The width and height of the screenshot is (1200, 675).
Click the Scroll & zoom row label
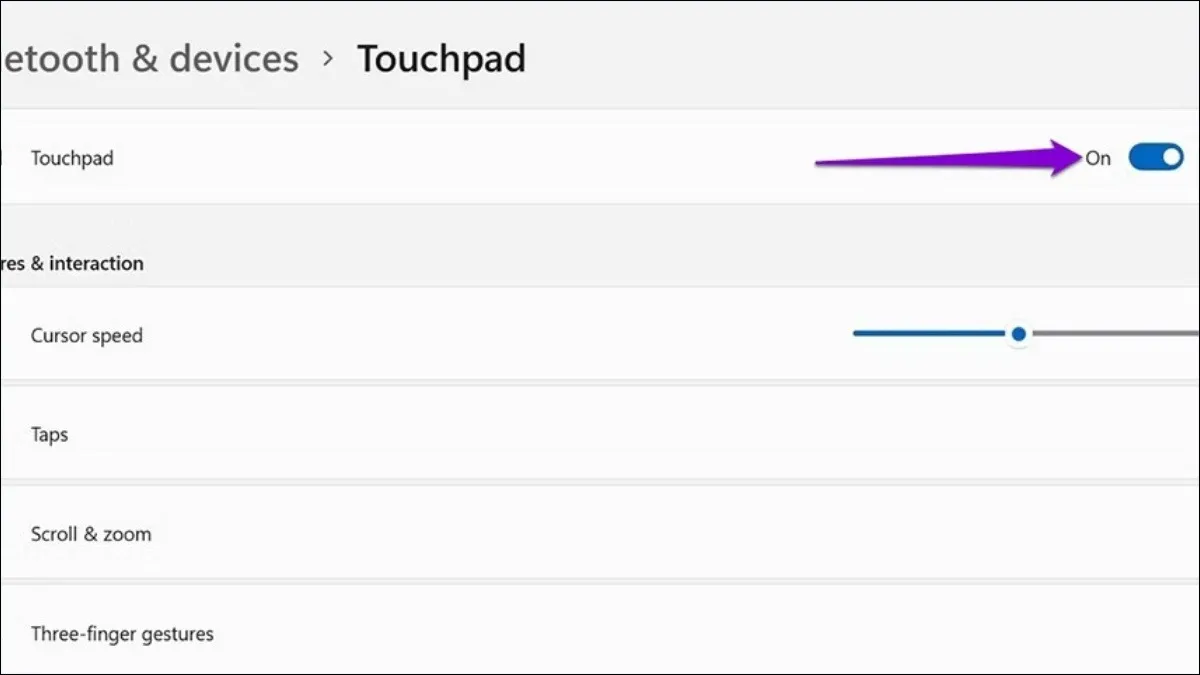[x=91, y=533]
